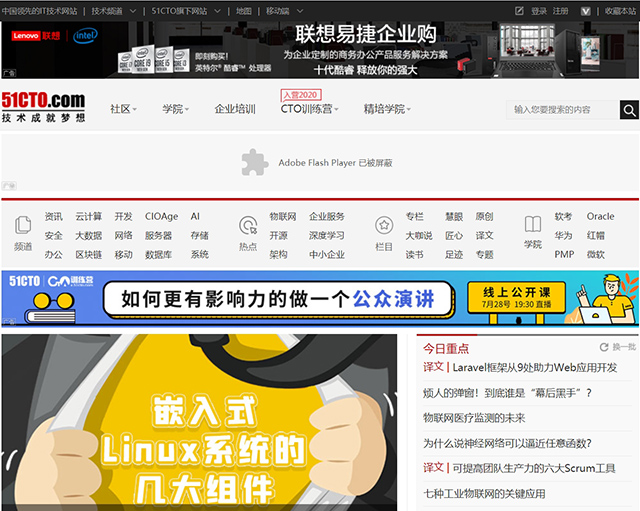The image size is (640, 511).
Task: Open the 安全 channel link
Action: click(53, 236)
